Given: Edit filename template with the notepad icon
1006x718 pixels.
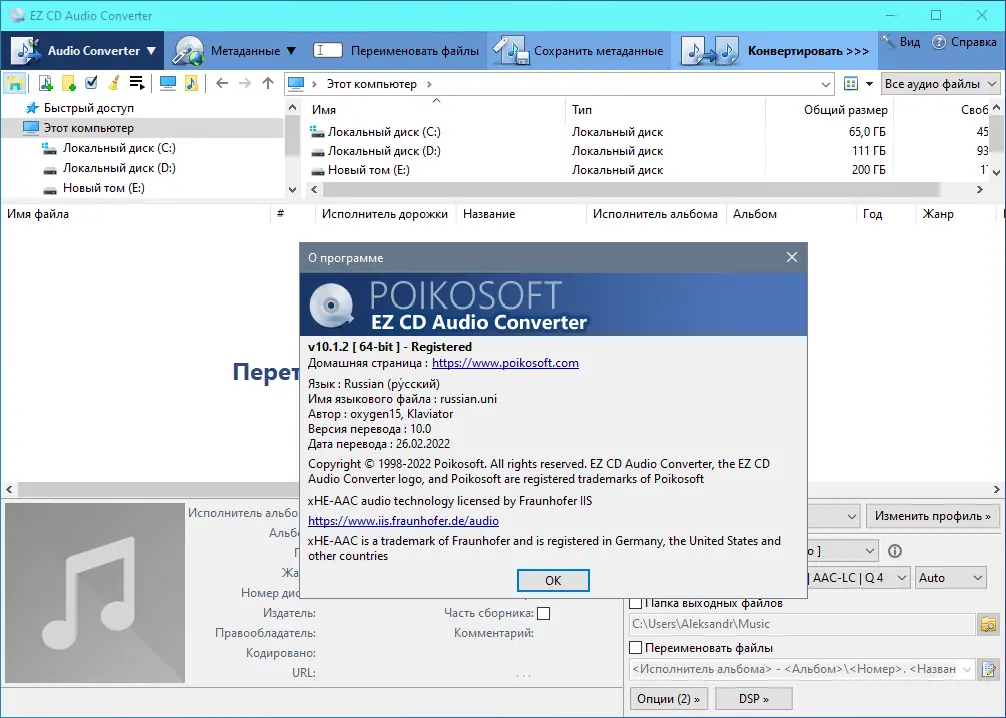Looking at the screenshot, I should pos(989,669).
